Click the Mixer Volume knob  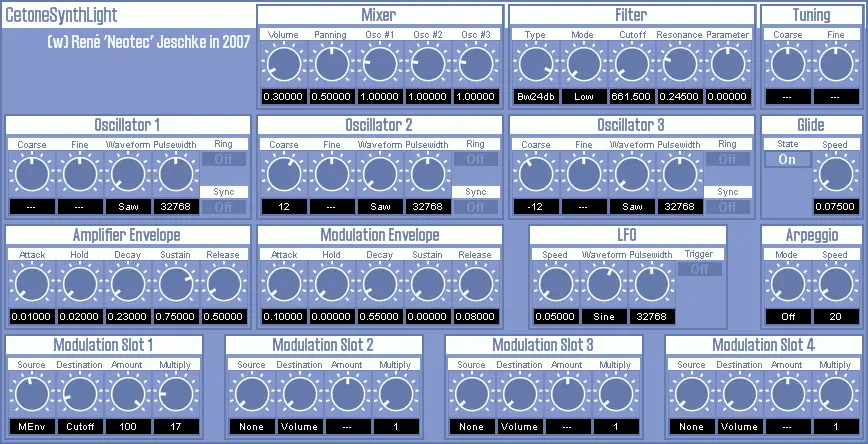(283, 64)
